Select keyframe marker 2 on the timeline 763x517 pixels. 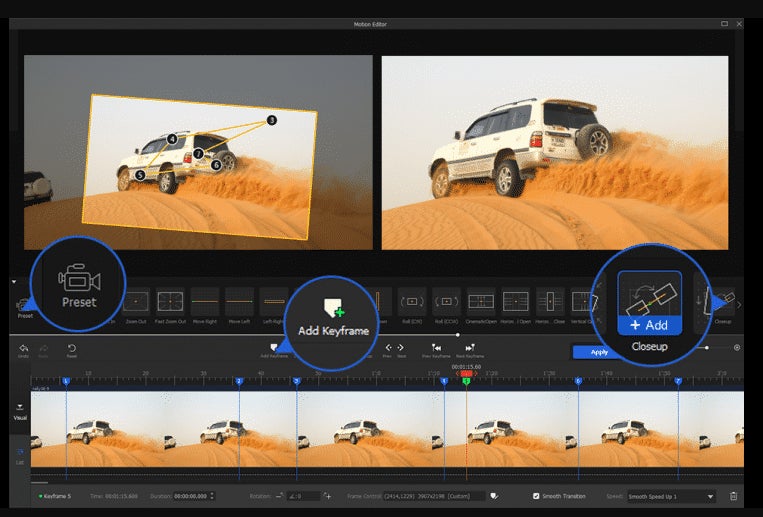[x=239, y=382]
